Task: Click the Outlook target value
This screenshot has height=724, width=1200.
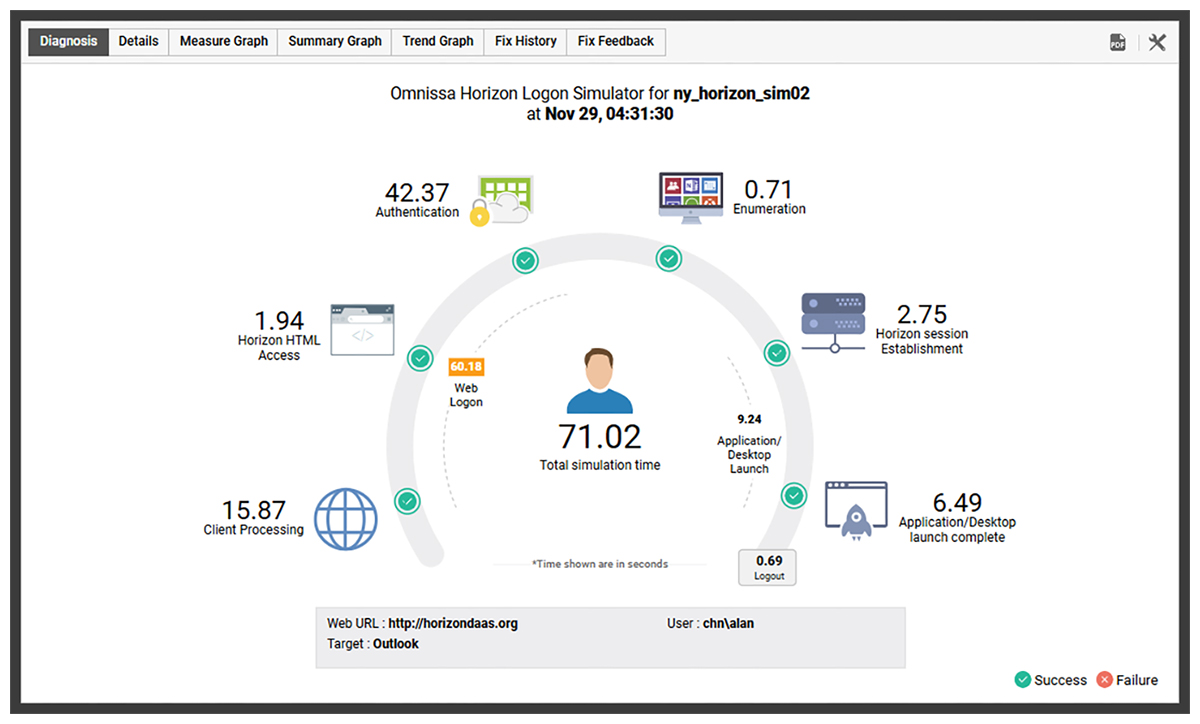Action: coord(396,645)
